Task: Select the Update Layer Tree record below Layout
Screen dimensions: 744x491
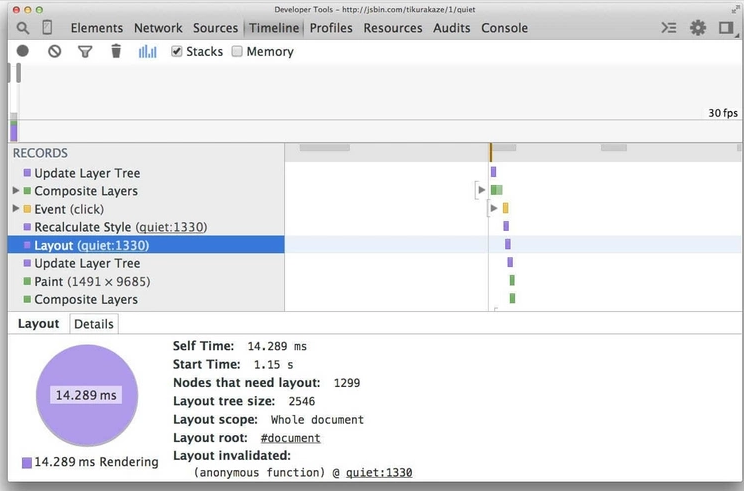Action: (146, 263)
